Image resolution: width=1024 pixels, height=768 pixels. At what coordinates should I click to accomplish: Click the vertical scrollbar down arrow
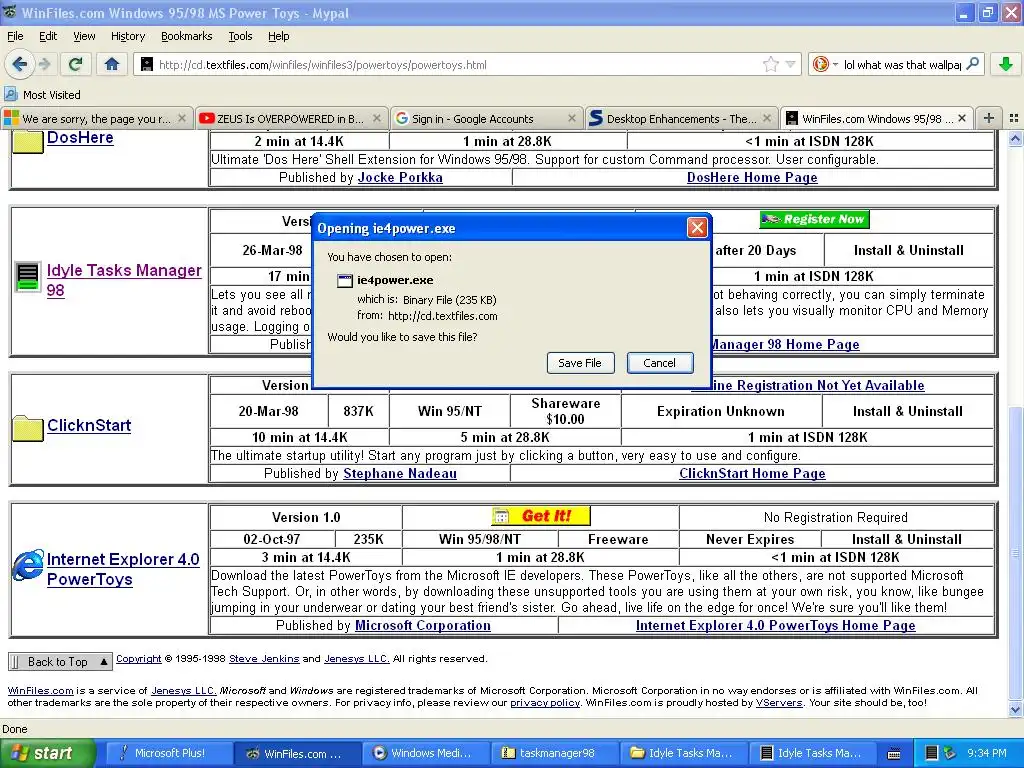click(1015, 709)
